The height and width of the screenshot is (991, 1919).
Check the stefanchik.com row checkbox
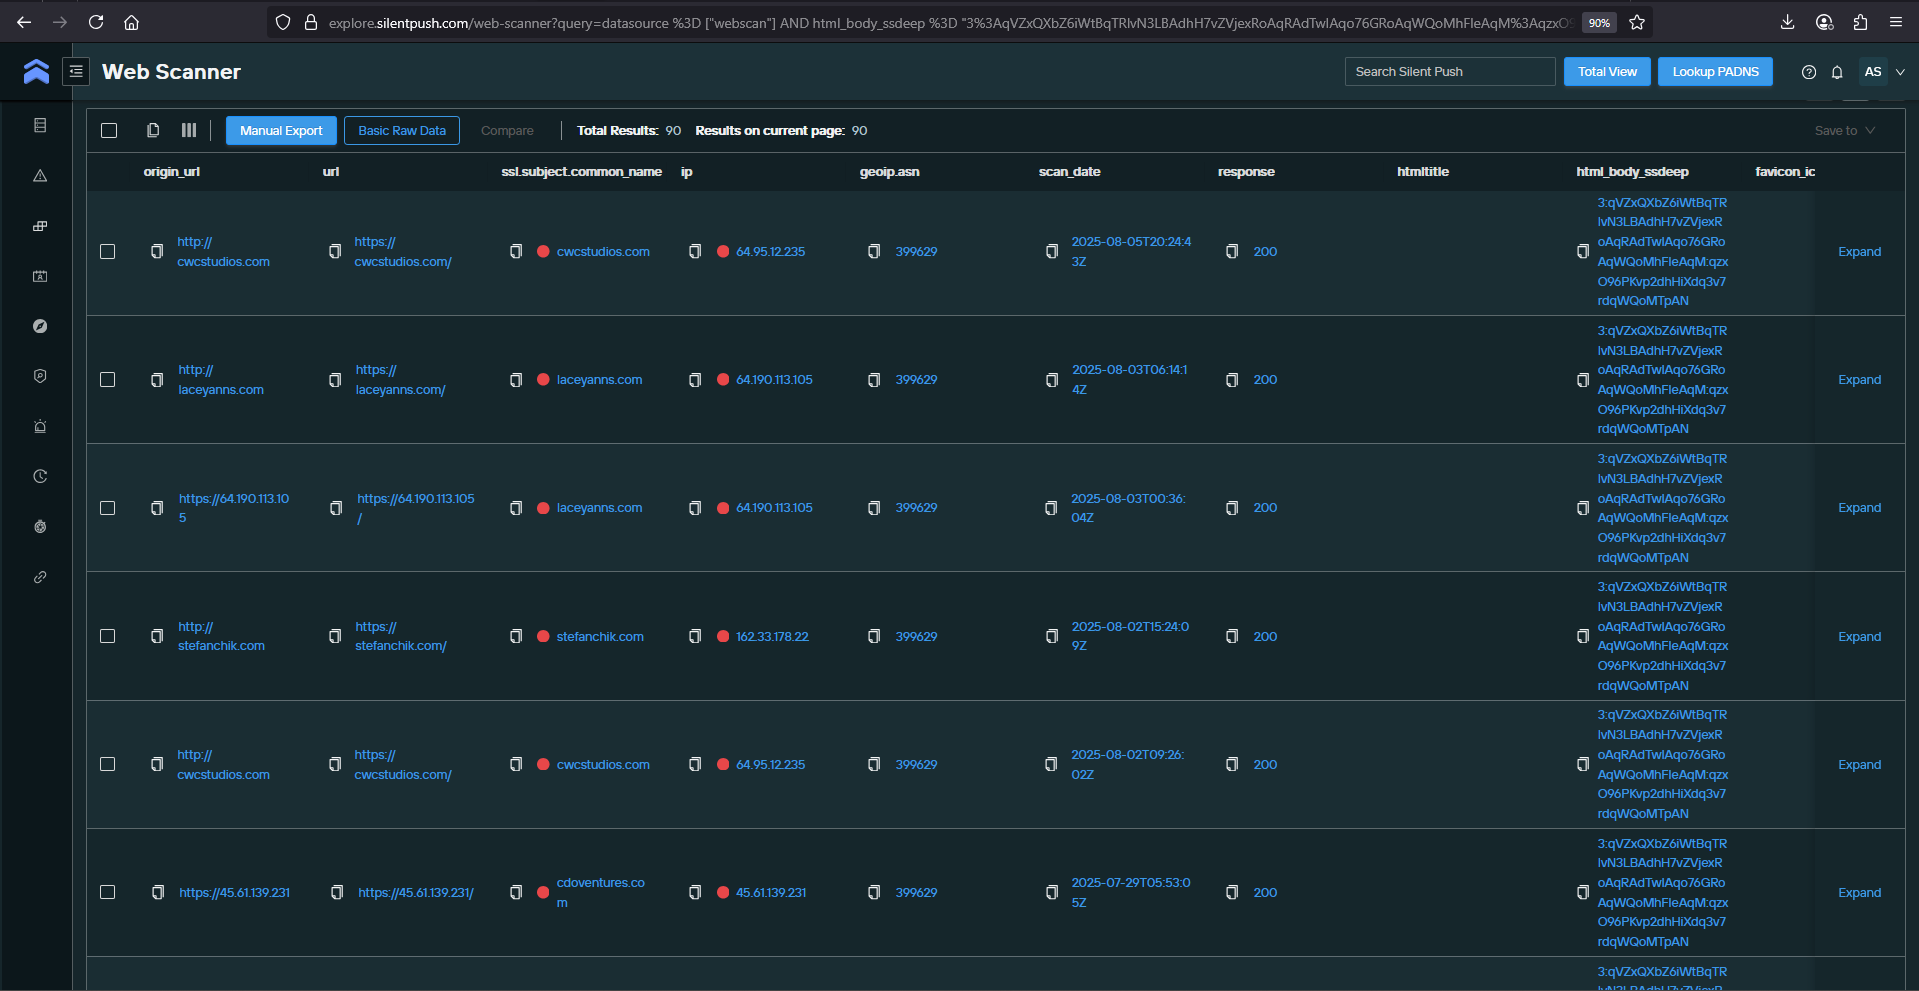pos(108,636)
